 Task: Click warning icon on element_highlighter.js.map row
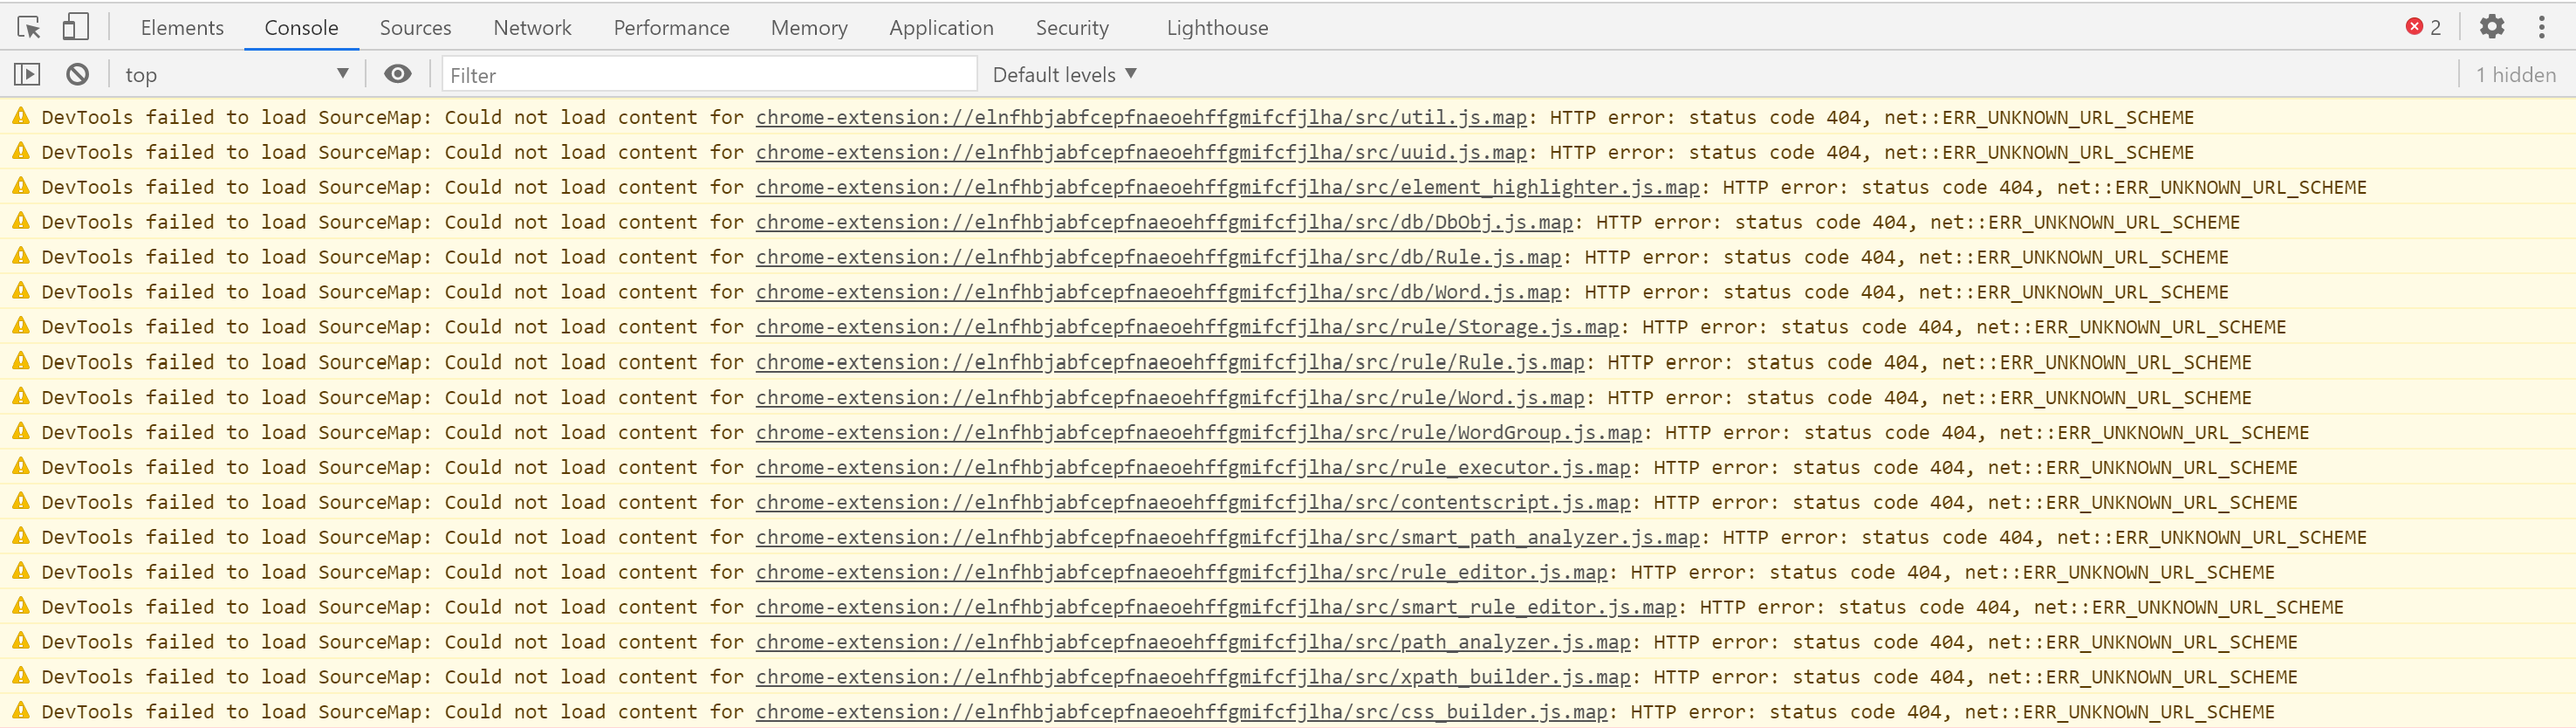coord(20,186)
